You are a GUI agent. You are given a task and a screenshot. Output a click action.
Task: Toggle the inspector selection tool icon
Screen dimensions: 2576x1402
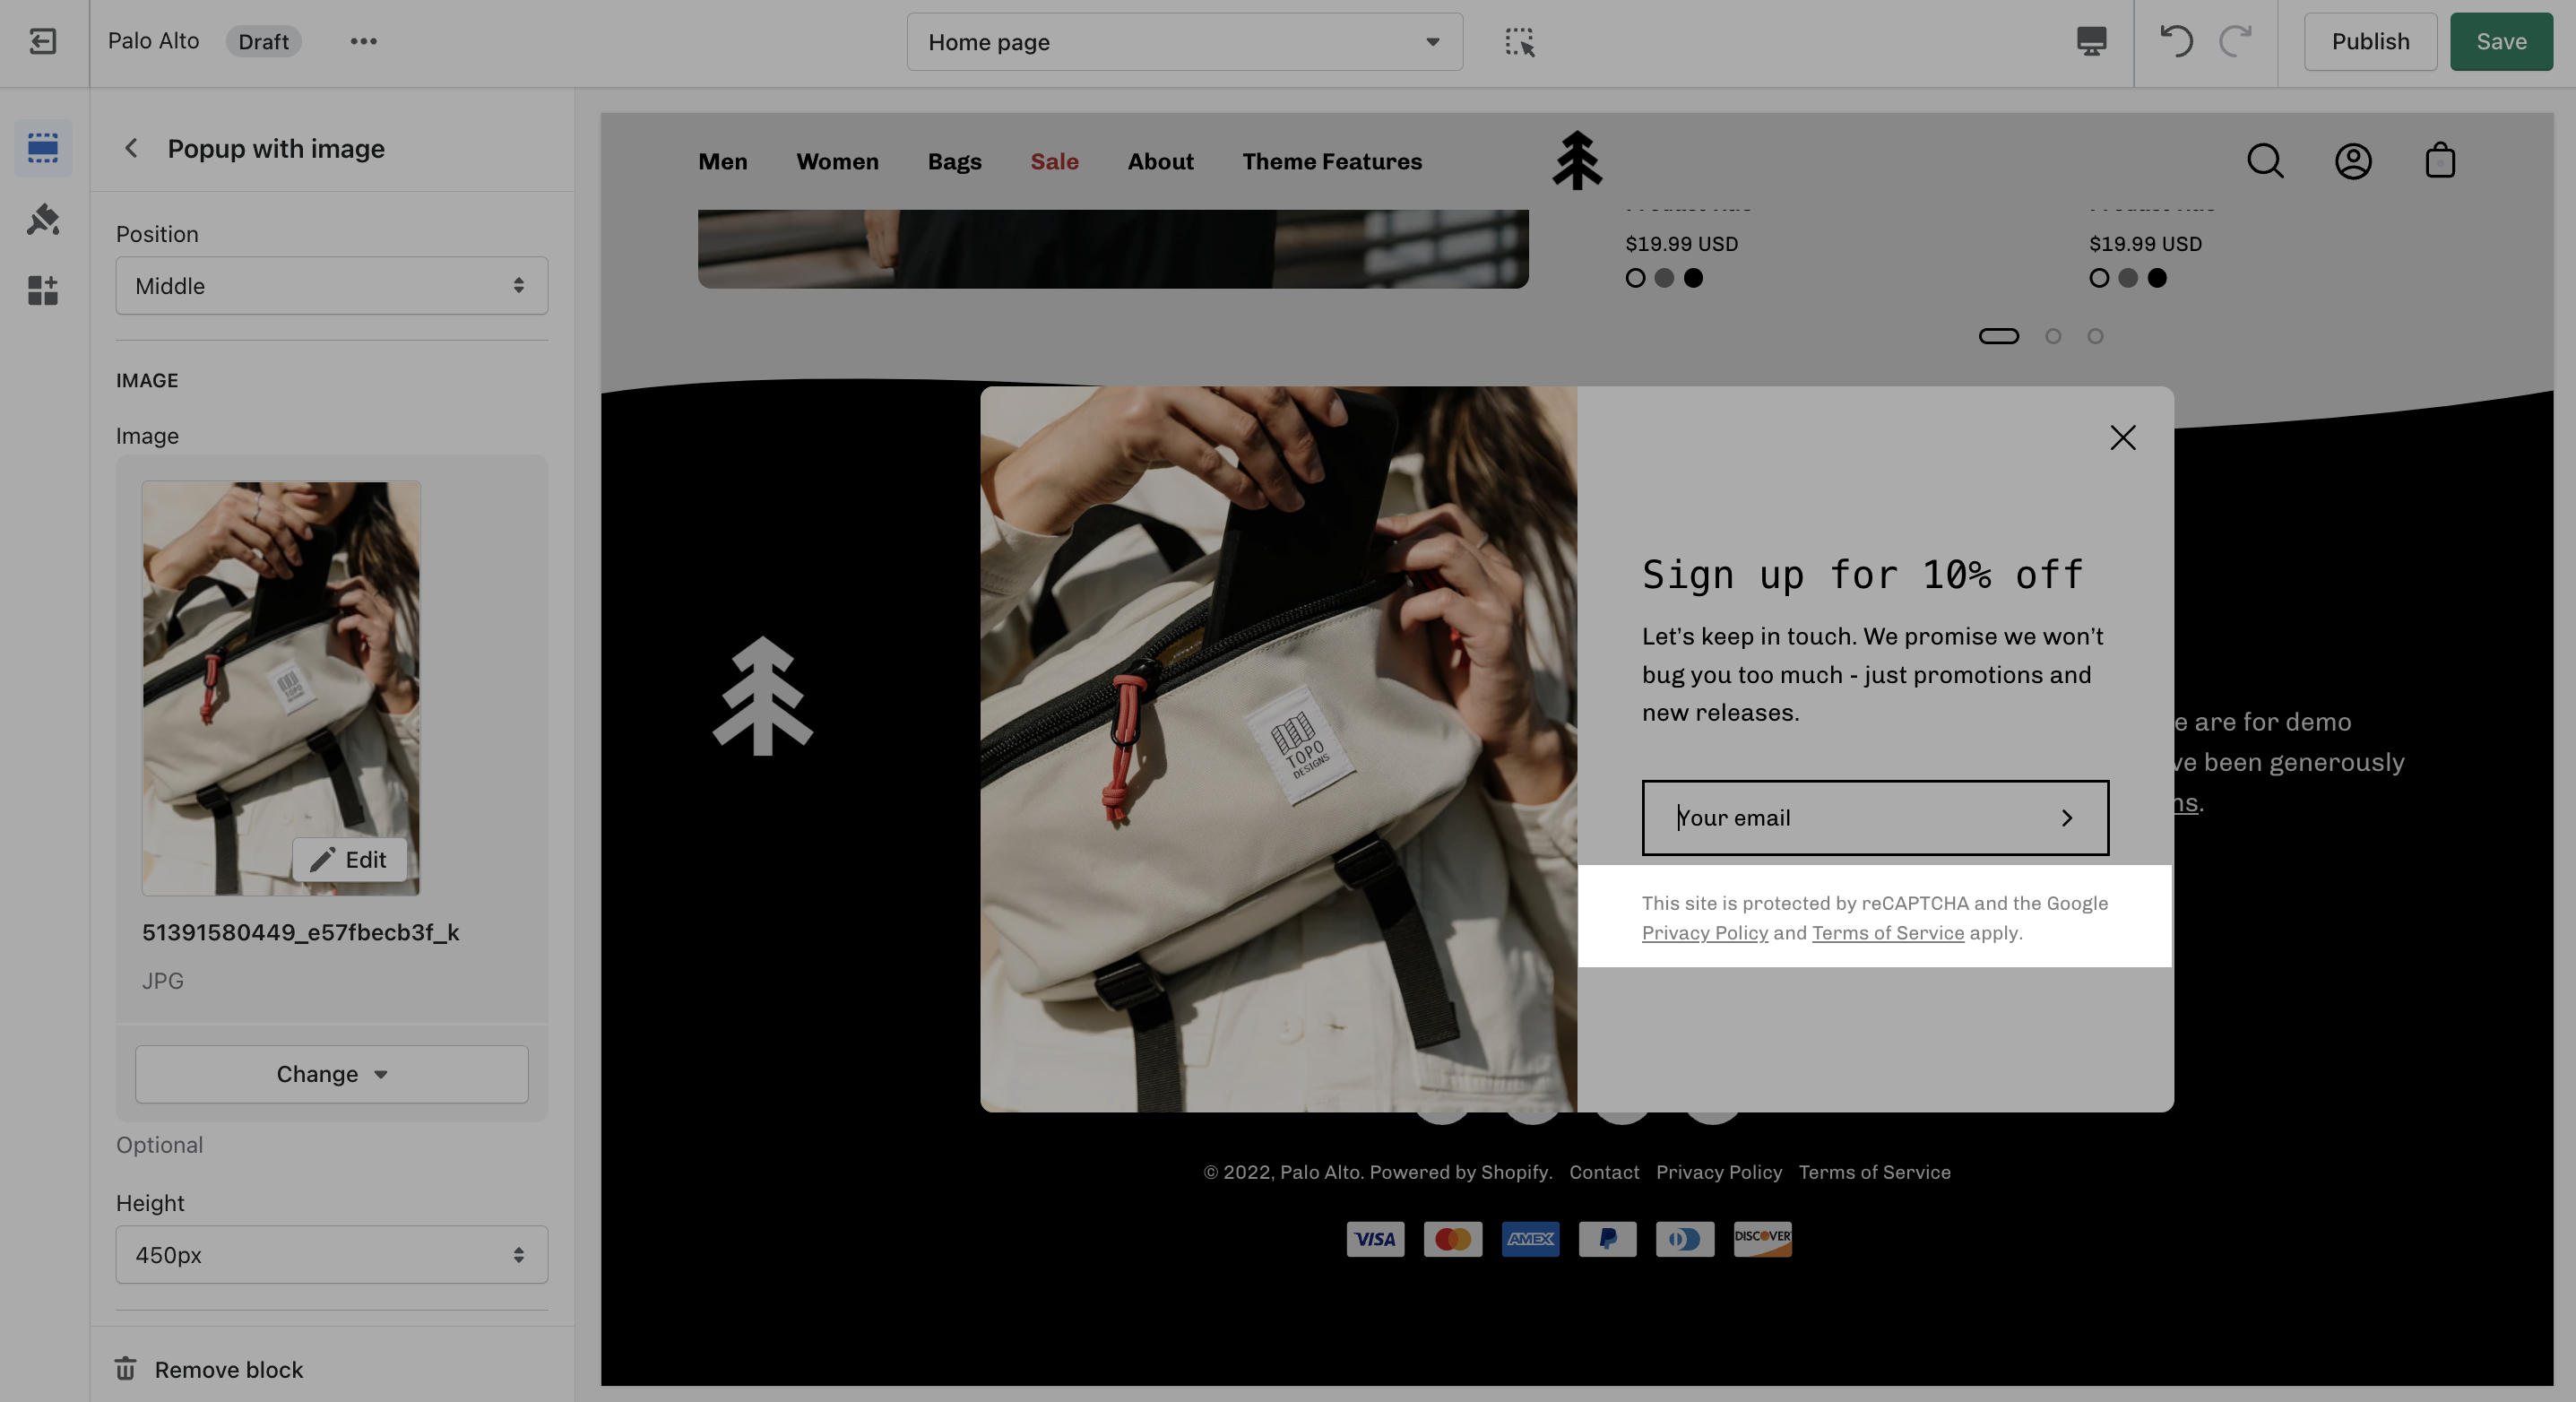pyautogui.click(x=1519, y=41)
